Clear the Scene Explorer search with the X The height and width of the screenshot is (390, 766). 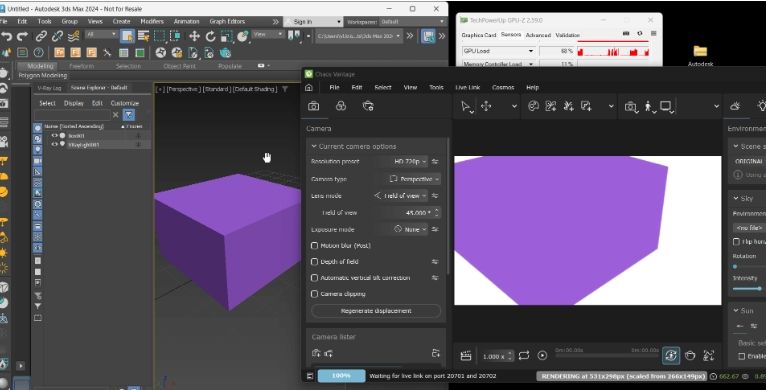coord(116,115)
